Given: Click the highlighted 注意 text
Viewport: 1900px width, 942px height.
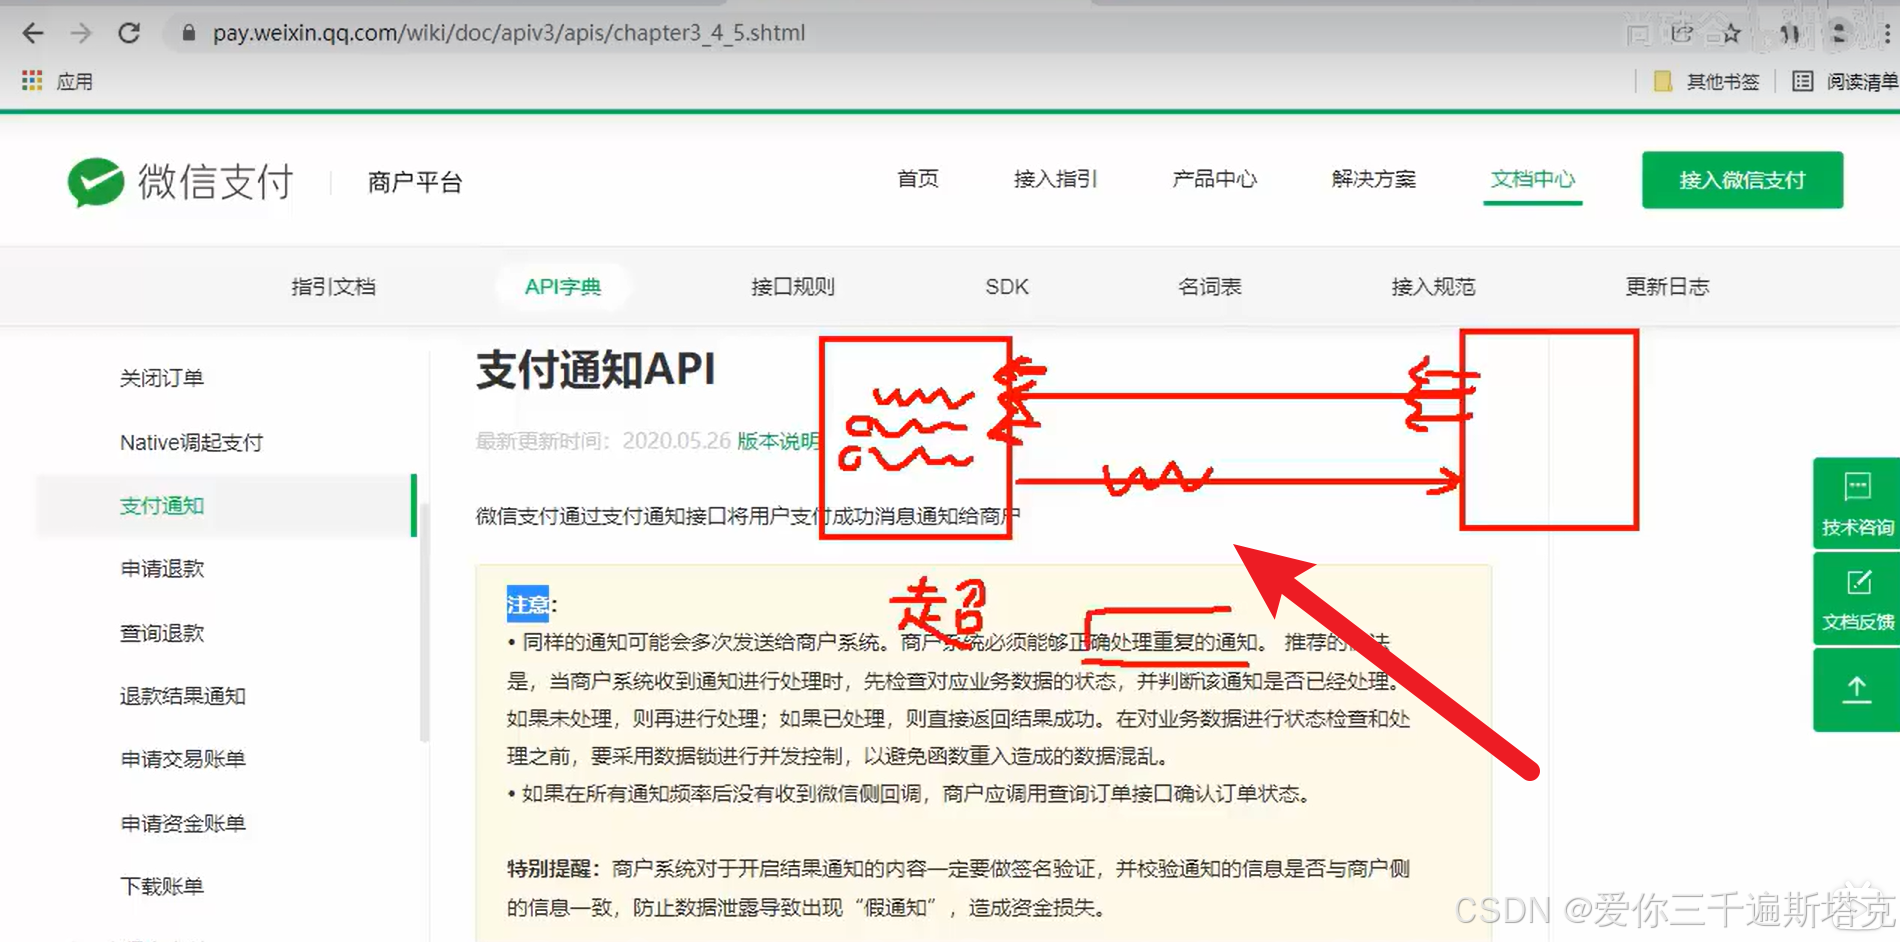Looking at the screenshot, I should click(527, 604).
